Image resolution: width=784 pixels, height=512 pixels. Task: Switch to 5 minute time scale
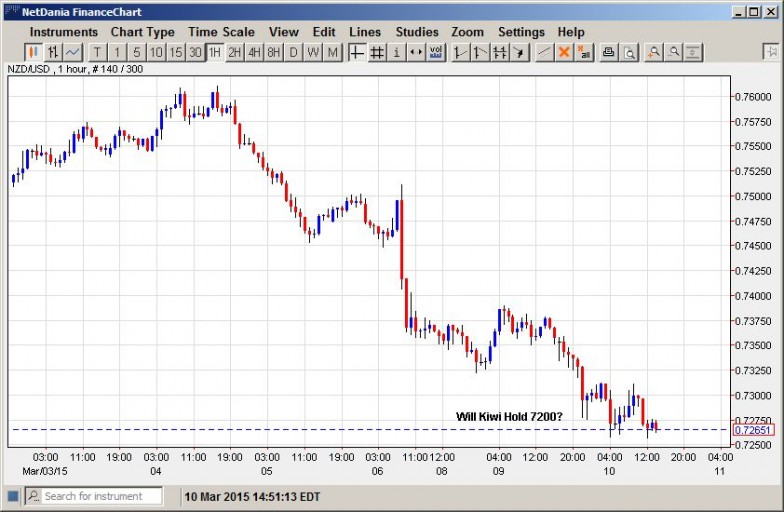(136, 52)
